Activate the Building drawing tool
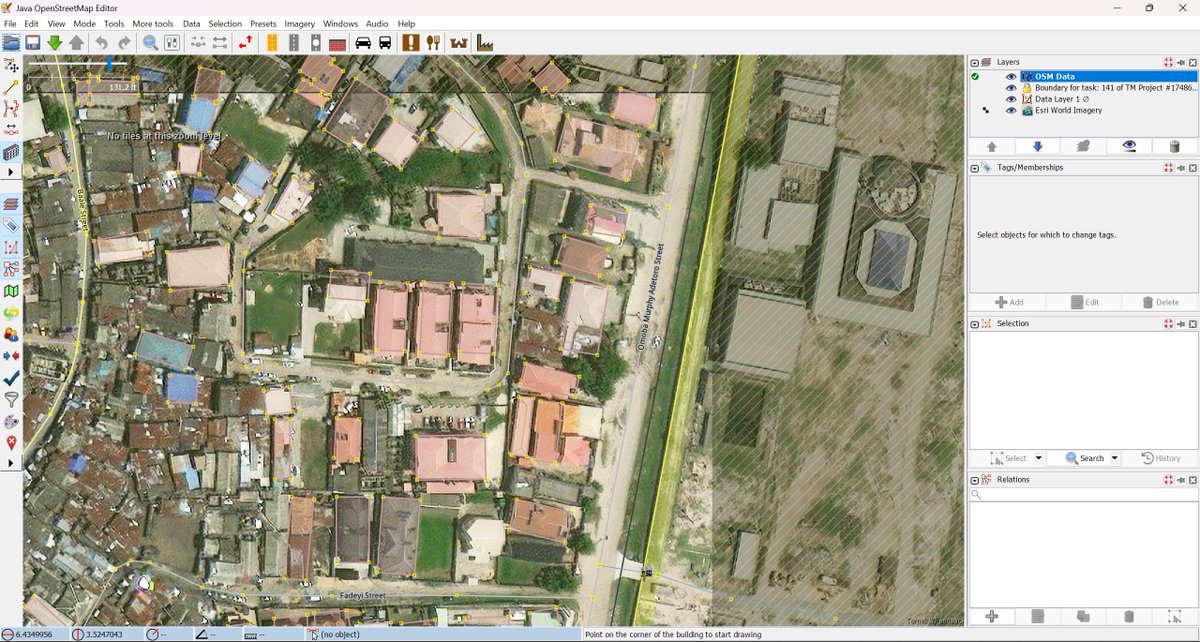Screen dimensions: 1200x642 click(10, 152)
